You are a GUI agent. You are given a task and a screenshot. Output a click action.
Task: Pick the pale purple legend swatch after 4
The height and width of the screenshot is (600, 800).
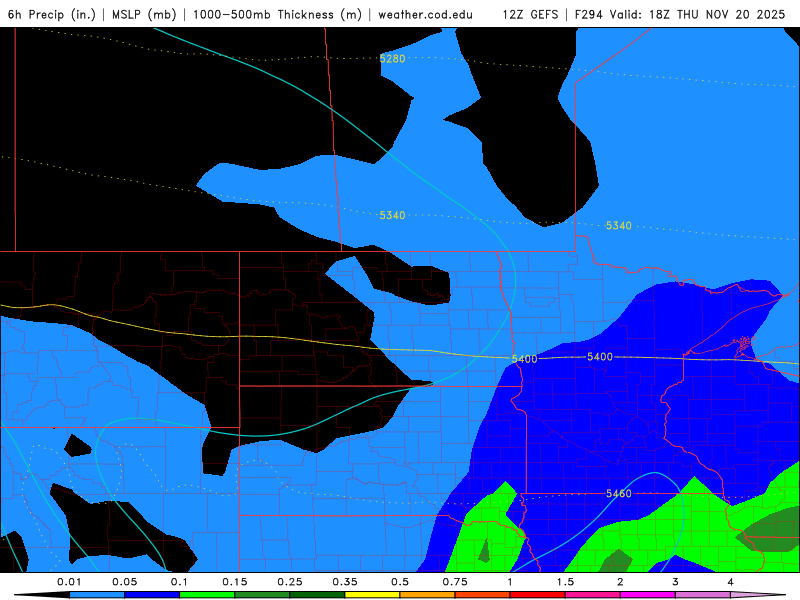point(758,595)
